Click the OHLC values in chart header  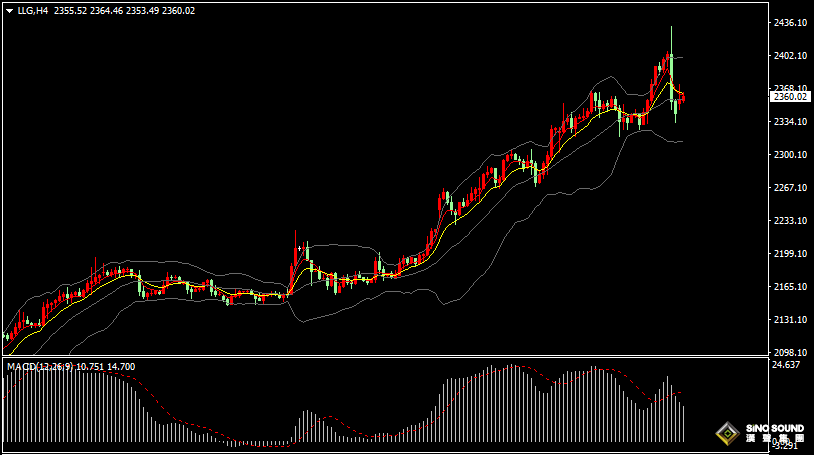point(124,10)
